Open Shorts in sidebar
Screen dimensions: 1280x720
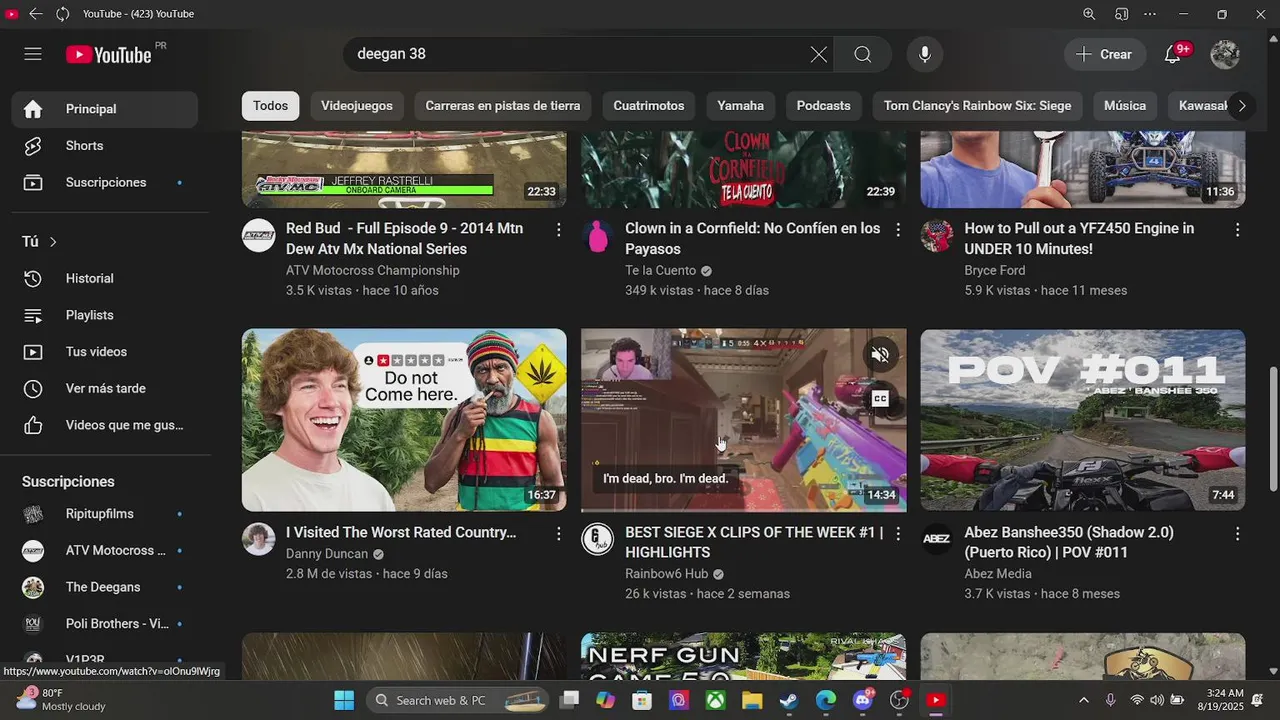coord(105,146)
